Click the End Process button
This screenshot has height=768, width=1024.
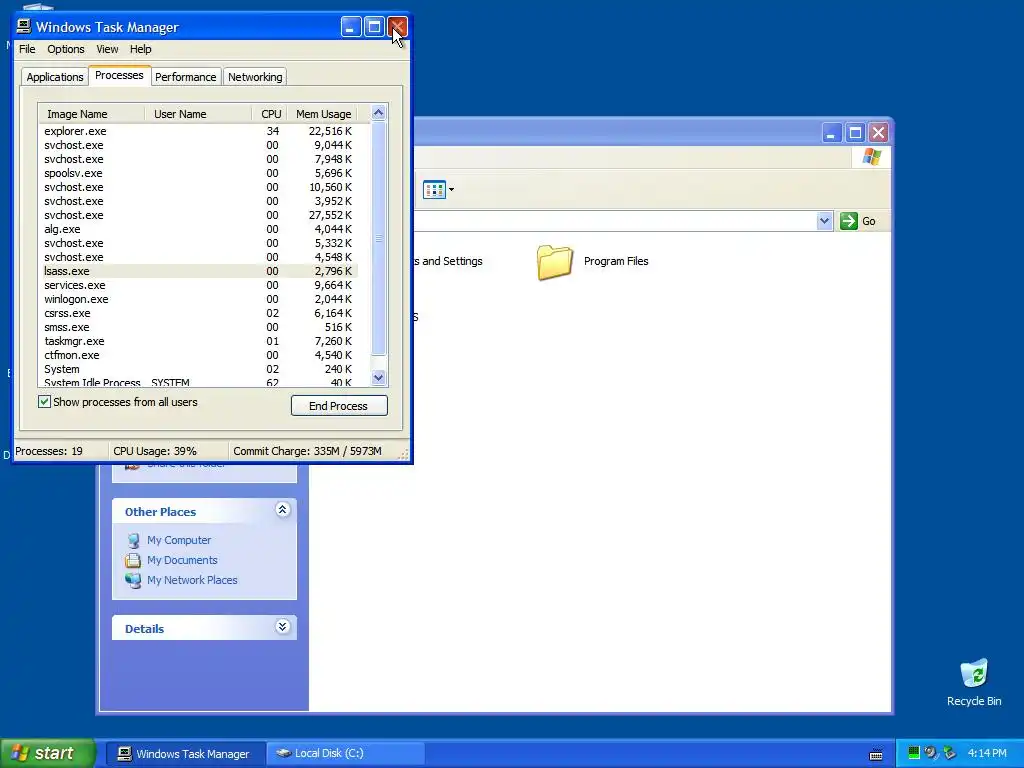point(339,406)
